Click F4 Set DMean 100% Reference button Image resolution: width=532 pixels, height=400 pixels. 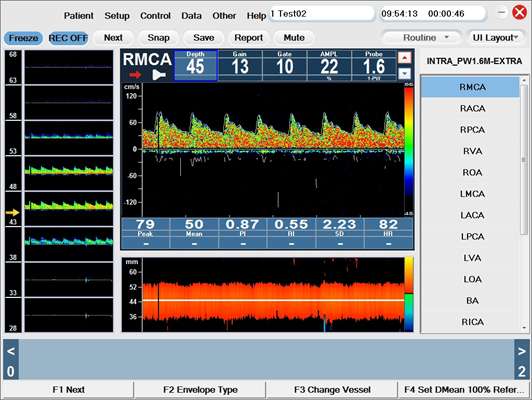pos(463,389)
